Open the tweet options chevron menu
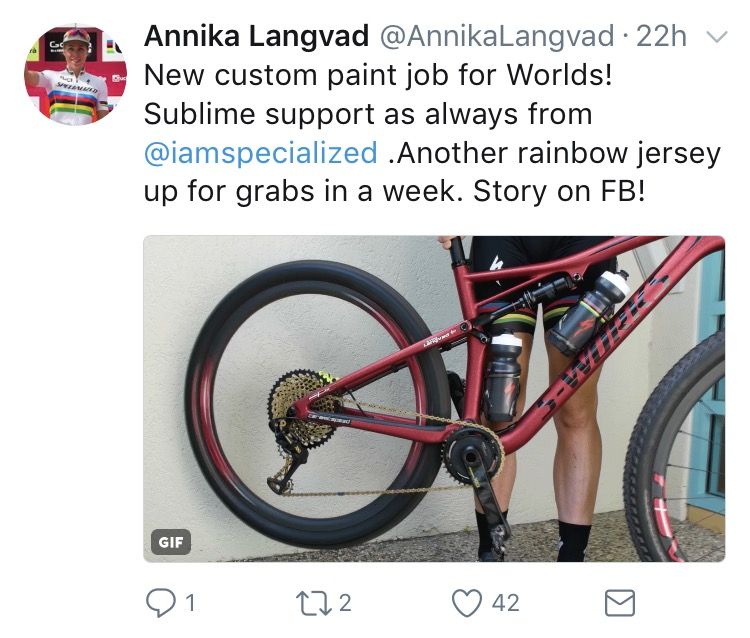Image resolution: width=750 pixels, height=638 pixels. click(717, 37)
